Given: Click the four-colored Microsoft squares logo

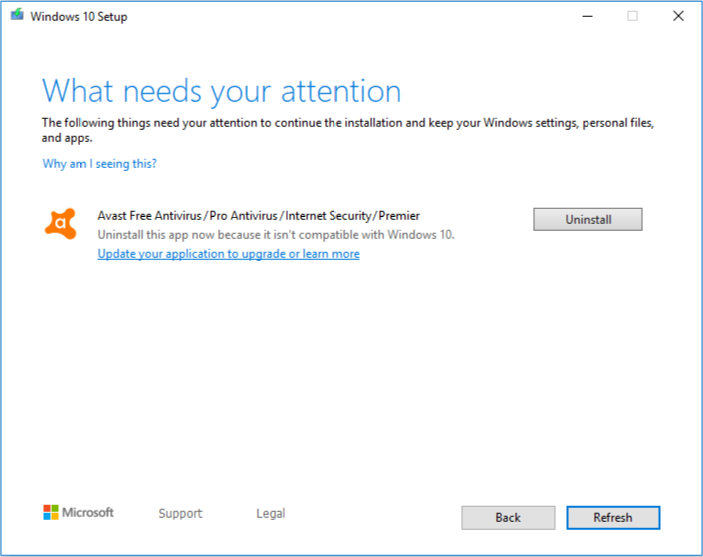Looking at the screenshot, I should point(51,512).
